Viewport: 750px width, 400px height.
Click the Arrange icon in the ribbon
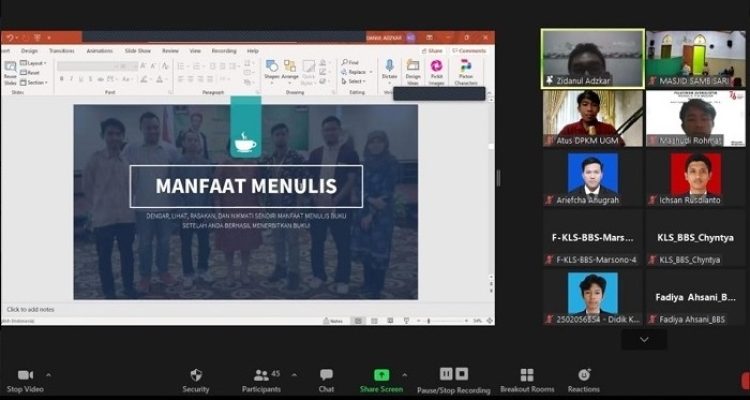[x=290, y=66]
